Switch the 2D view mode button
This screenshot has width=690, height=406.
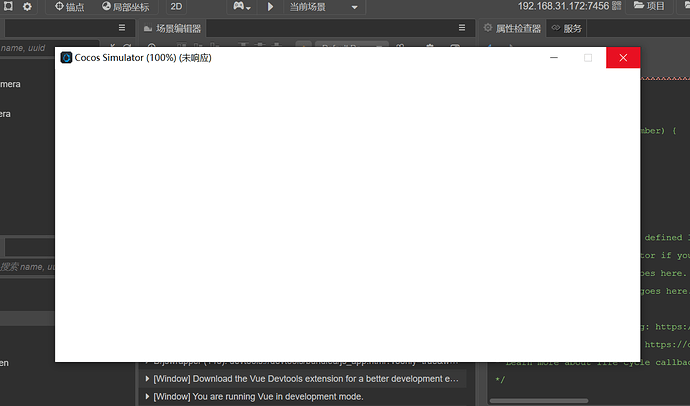[x=176, y=7]
